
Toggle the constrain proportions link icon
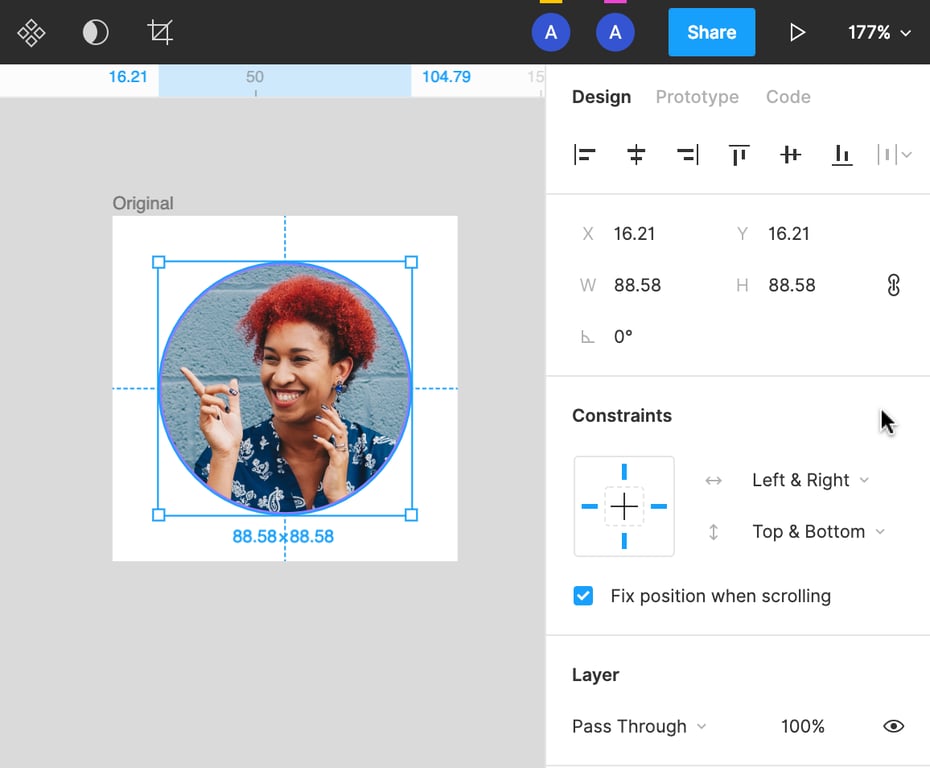(893, 285)
